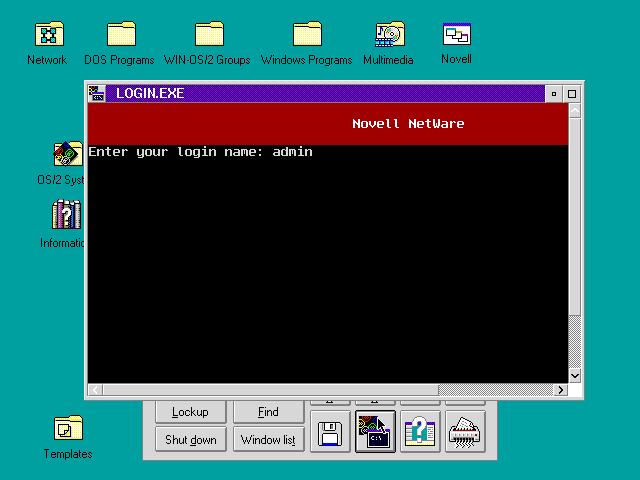This screenshot has height=480, width=640.
Task: Open drawer above the Shredder icon
Action: coord(465,402)
